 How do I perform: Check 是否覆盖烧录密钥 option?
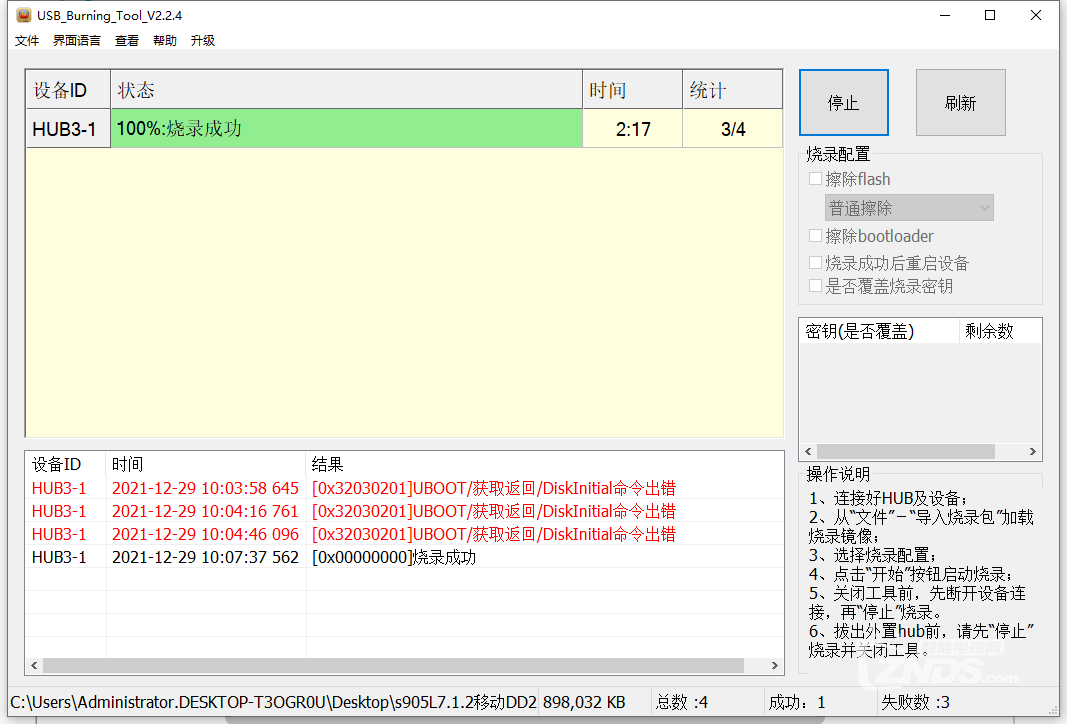coord(815,285)
